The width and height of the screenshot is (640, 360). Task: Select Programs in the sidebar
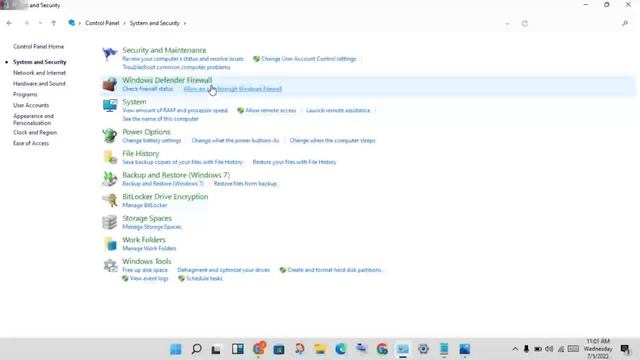tap(25, 94)
